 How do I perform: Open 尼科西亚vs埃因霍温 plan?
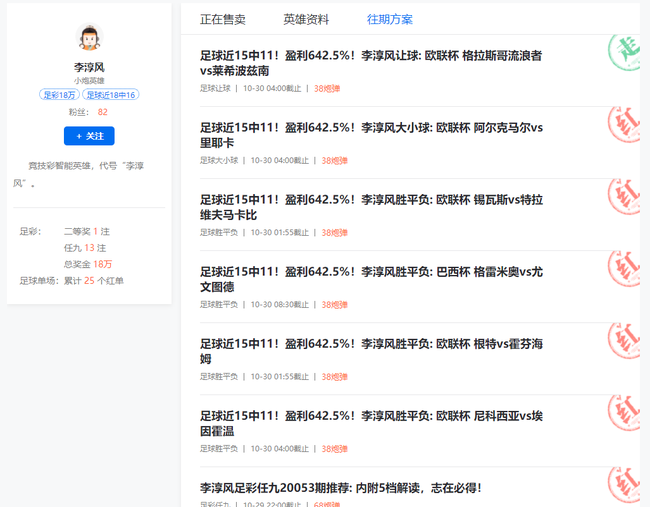[371, 423]
